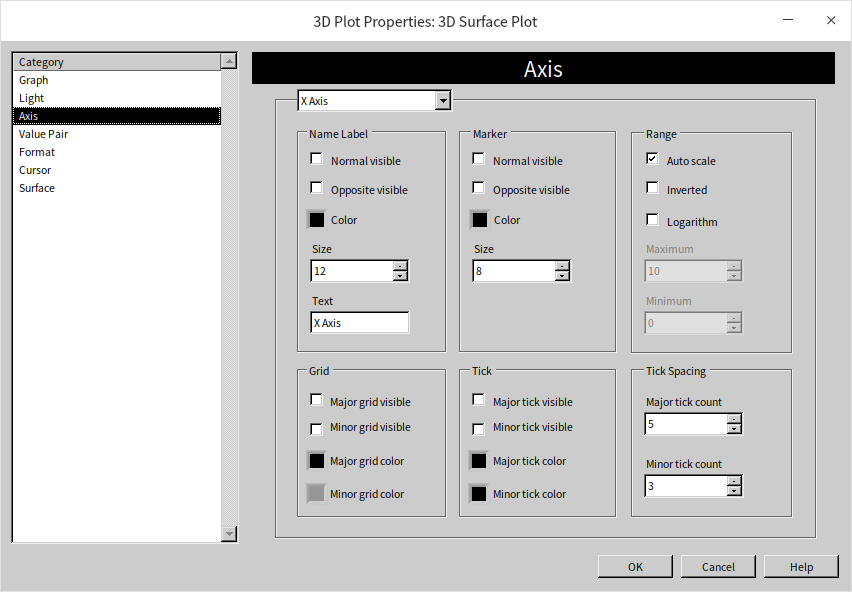The height and width of the screenshot is (592, 852).
Task: Change the Minor grid color swatch
Action: [317, 493]
